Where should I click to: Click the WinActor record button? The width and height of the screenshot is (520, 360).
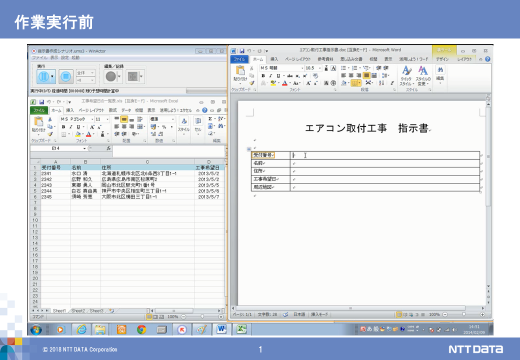[x=110, y=76]
